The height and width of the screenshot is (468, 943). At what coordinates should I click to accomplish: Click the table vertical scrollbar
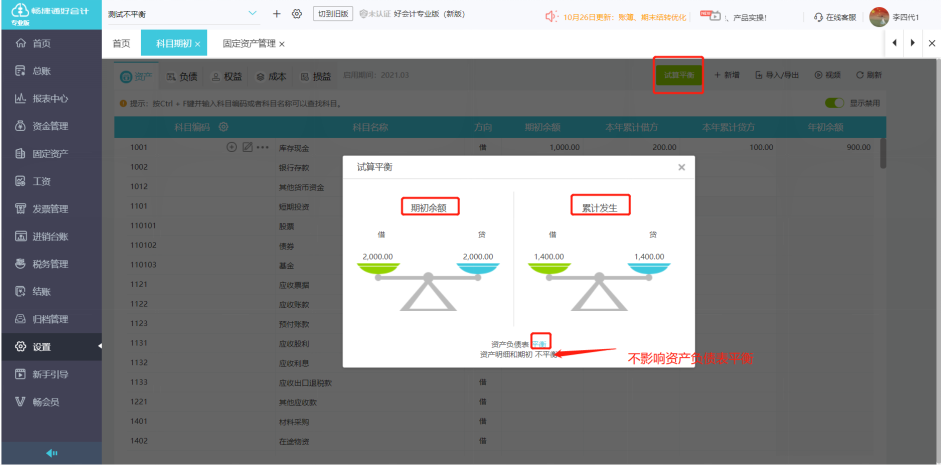point(883,153)
